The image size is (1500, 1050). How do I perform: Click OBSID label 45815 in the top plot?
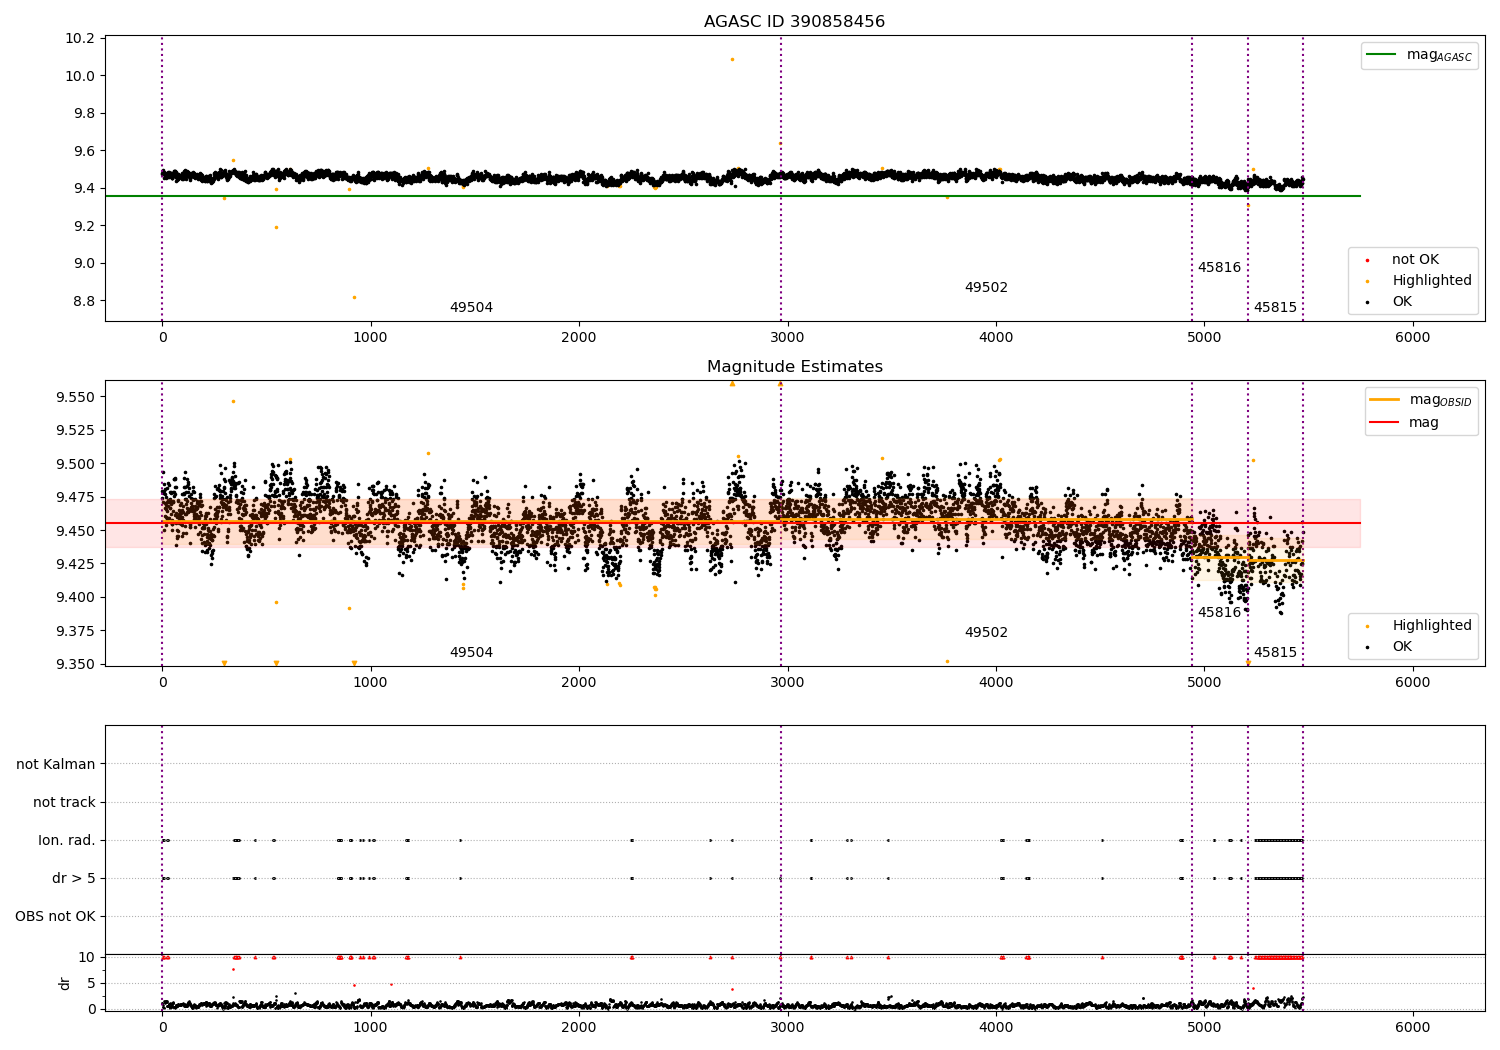tap(1275, 308)
